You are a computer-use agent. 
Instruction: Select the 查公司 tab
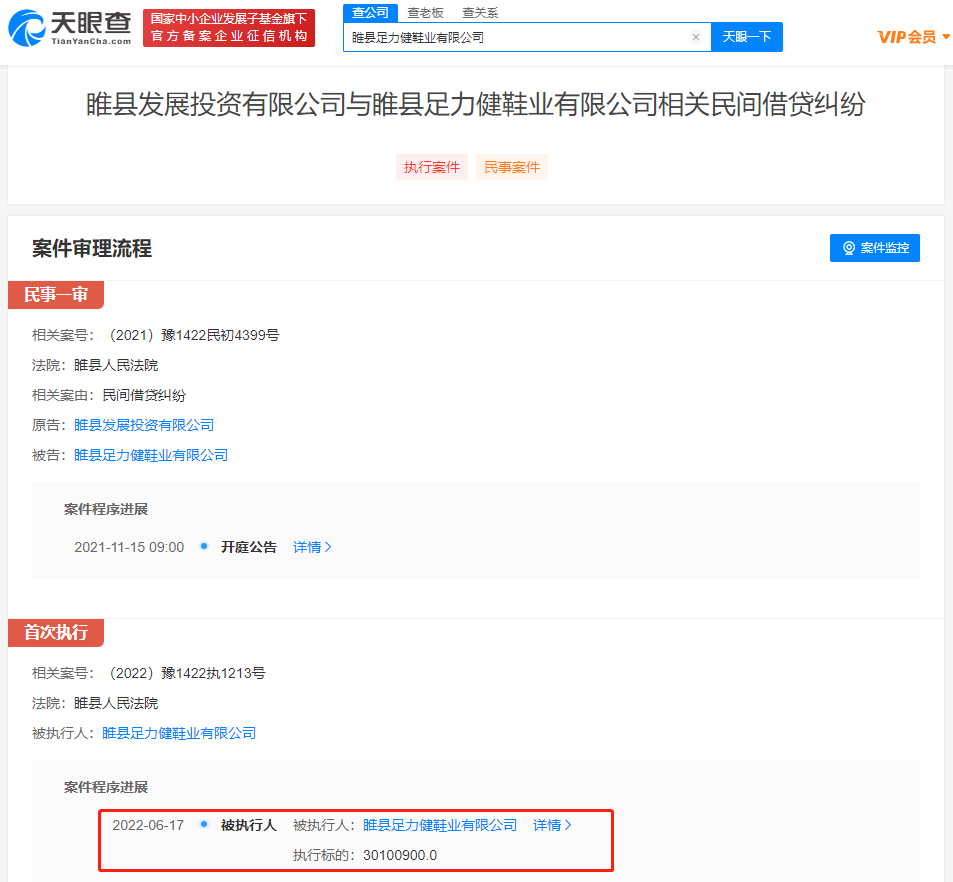click(x=370, y=13)
